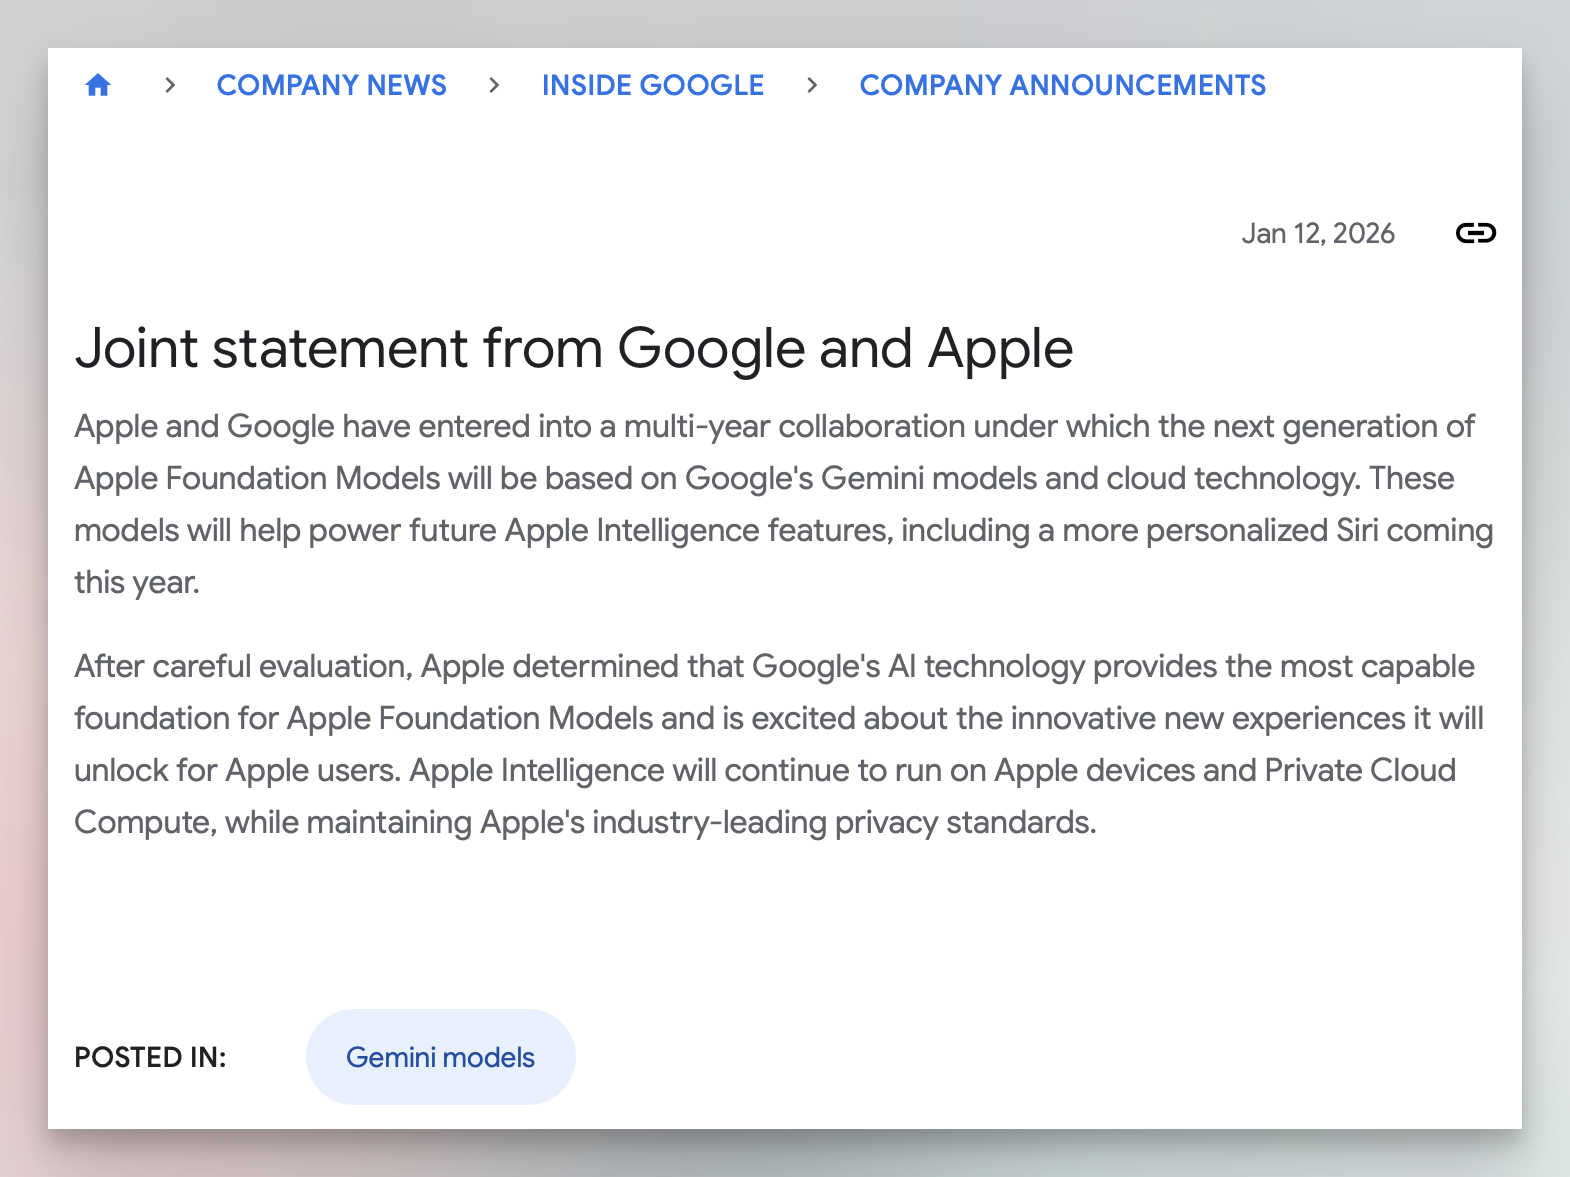Navigate to Inside Google breadcrumb
The image size is (1570, 1177).
coord(652,86)
